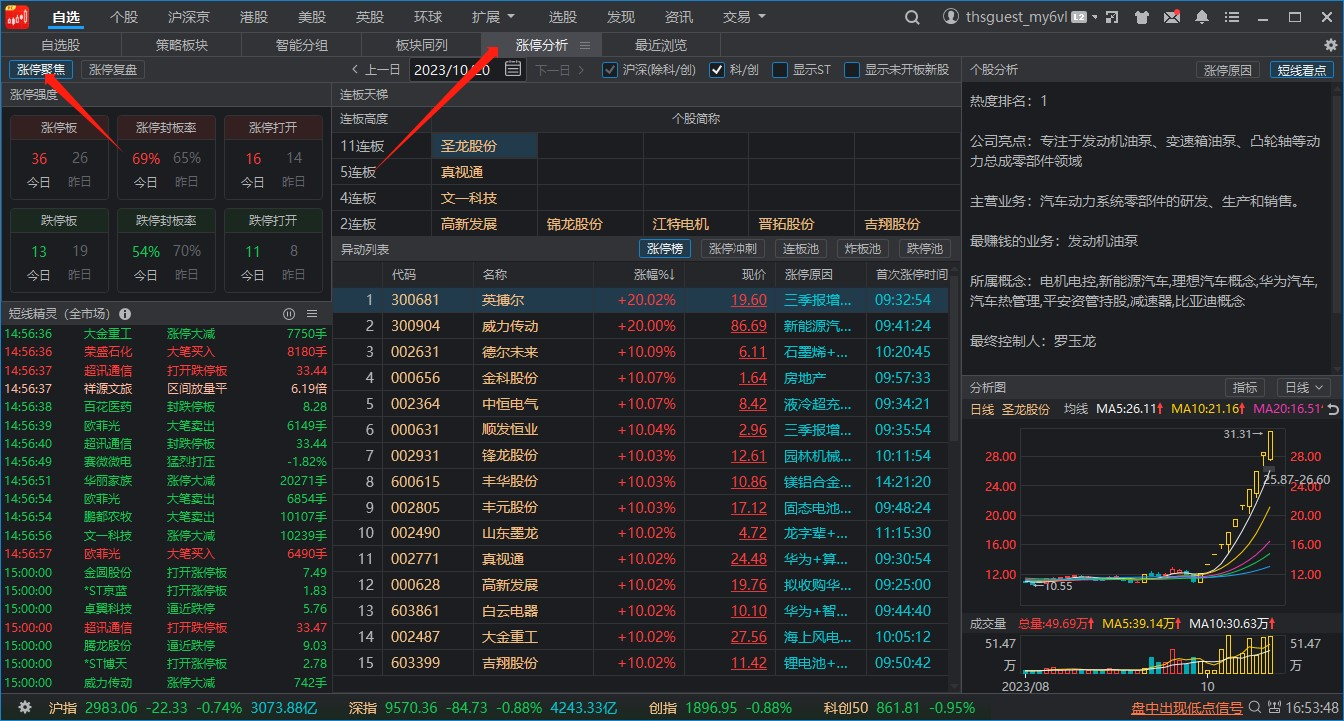Open 个股 in the top menu

click(124, 17)
